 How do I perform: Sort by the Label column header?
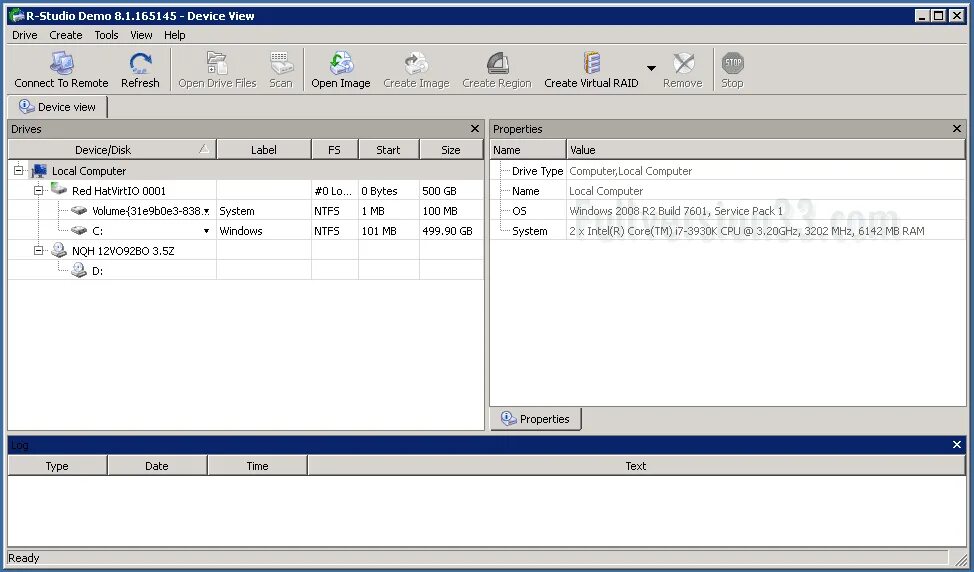[x=264, y=150]
